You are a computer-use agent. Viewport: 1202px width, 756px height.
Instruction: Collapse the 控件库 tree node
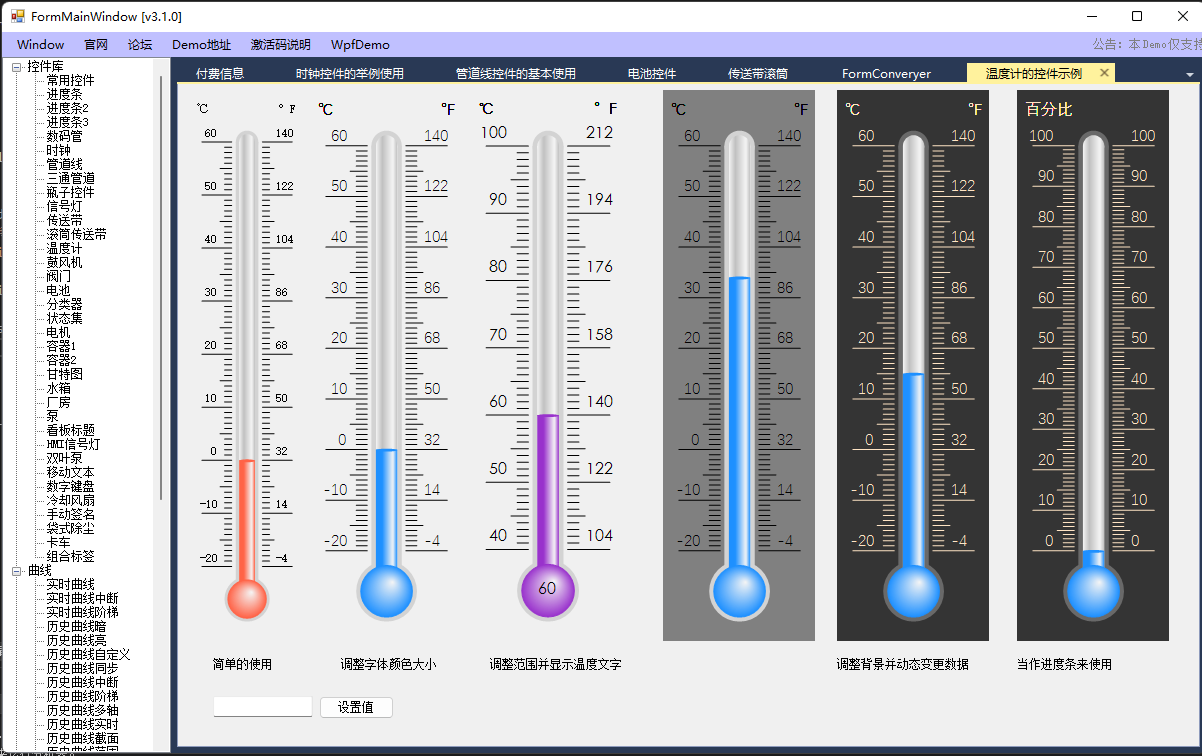tap(16, 67)
